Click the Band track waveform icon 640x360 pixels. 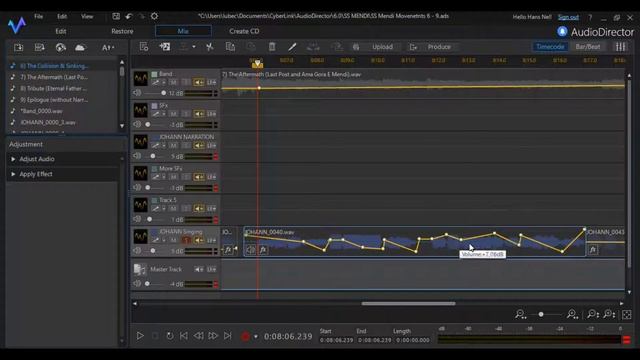click(141, 79)
